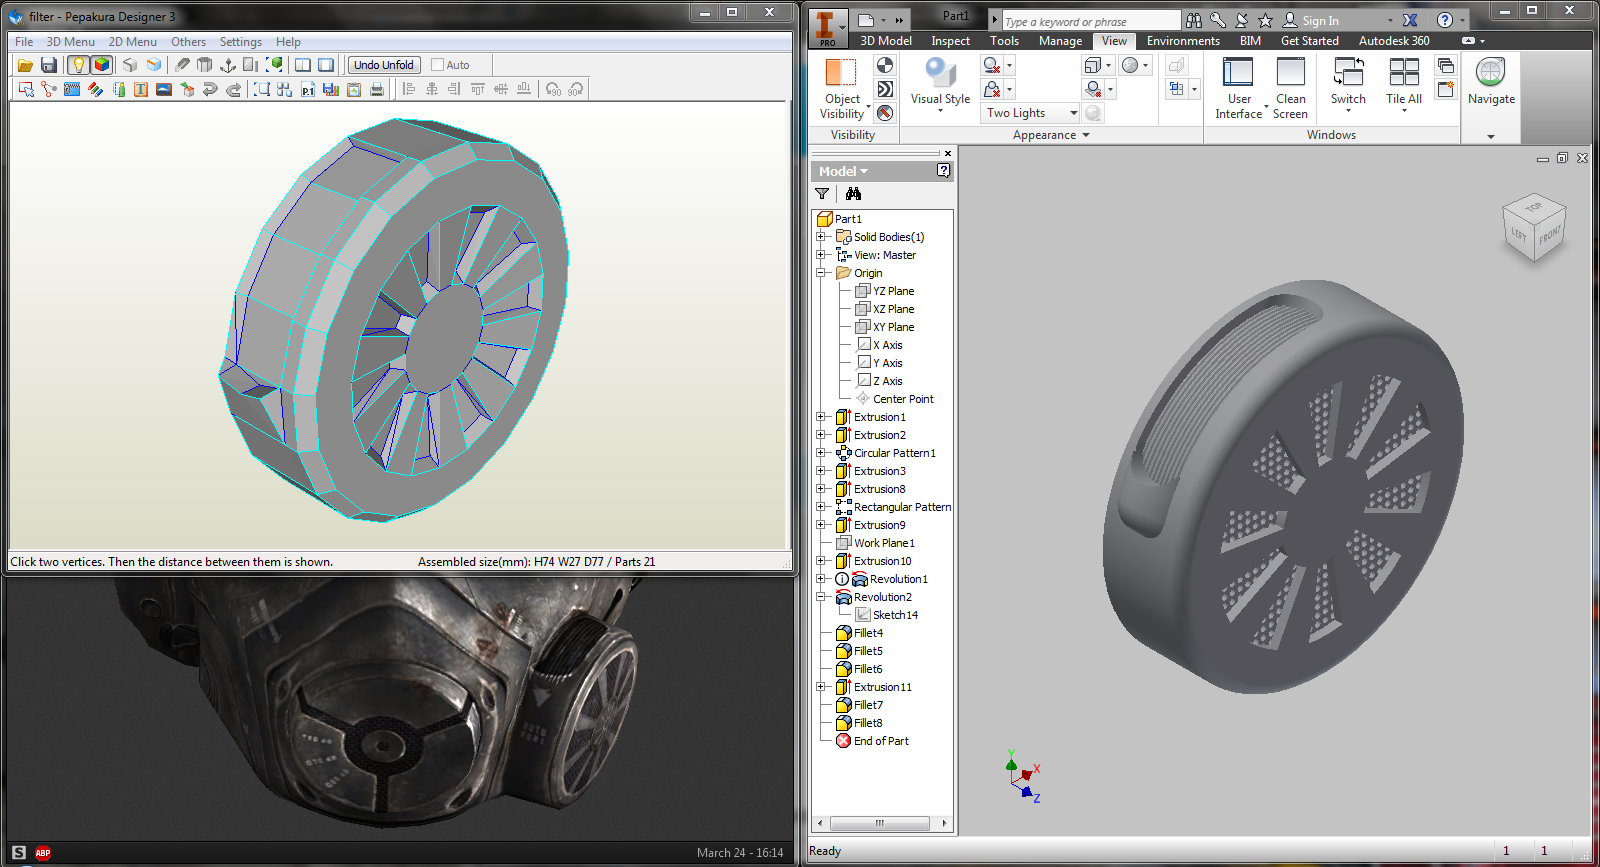Image resolution: width=1600 pixels, height=867 pixels.
Task: Click the Clean Screen button
Action: click(x=1290, y=88)
